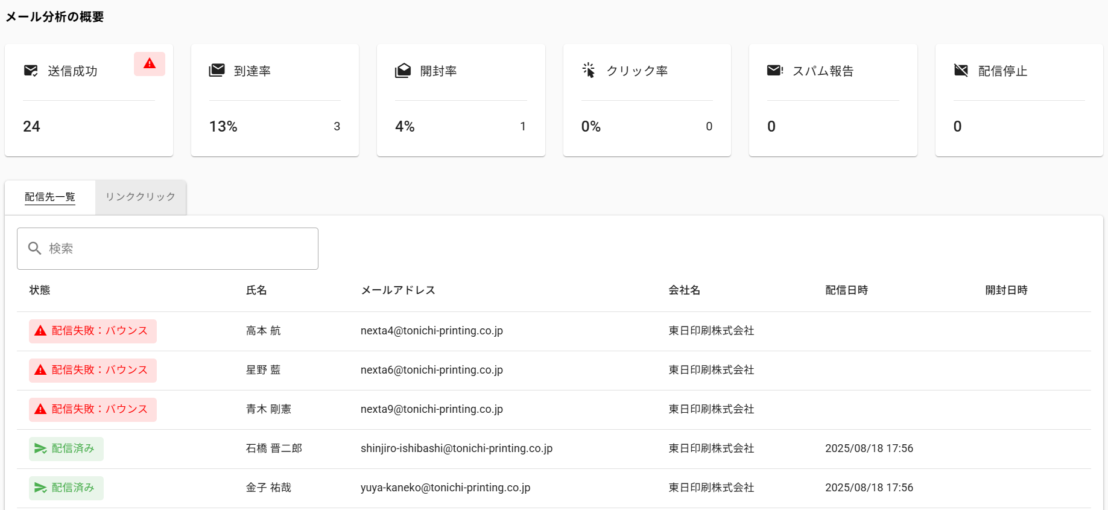1108x510 pixels.
Task: Click email yuya-kaneko@tonichi-printing.co.jp
Action: (x=445, y=488)
